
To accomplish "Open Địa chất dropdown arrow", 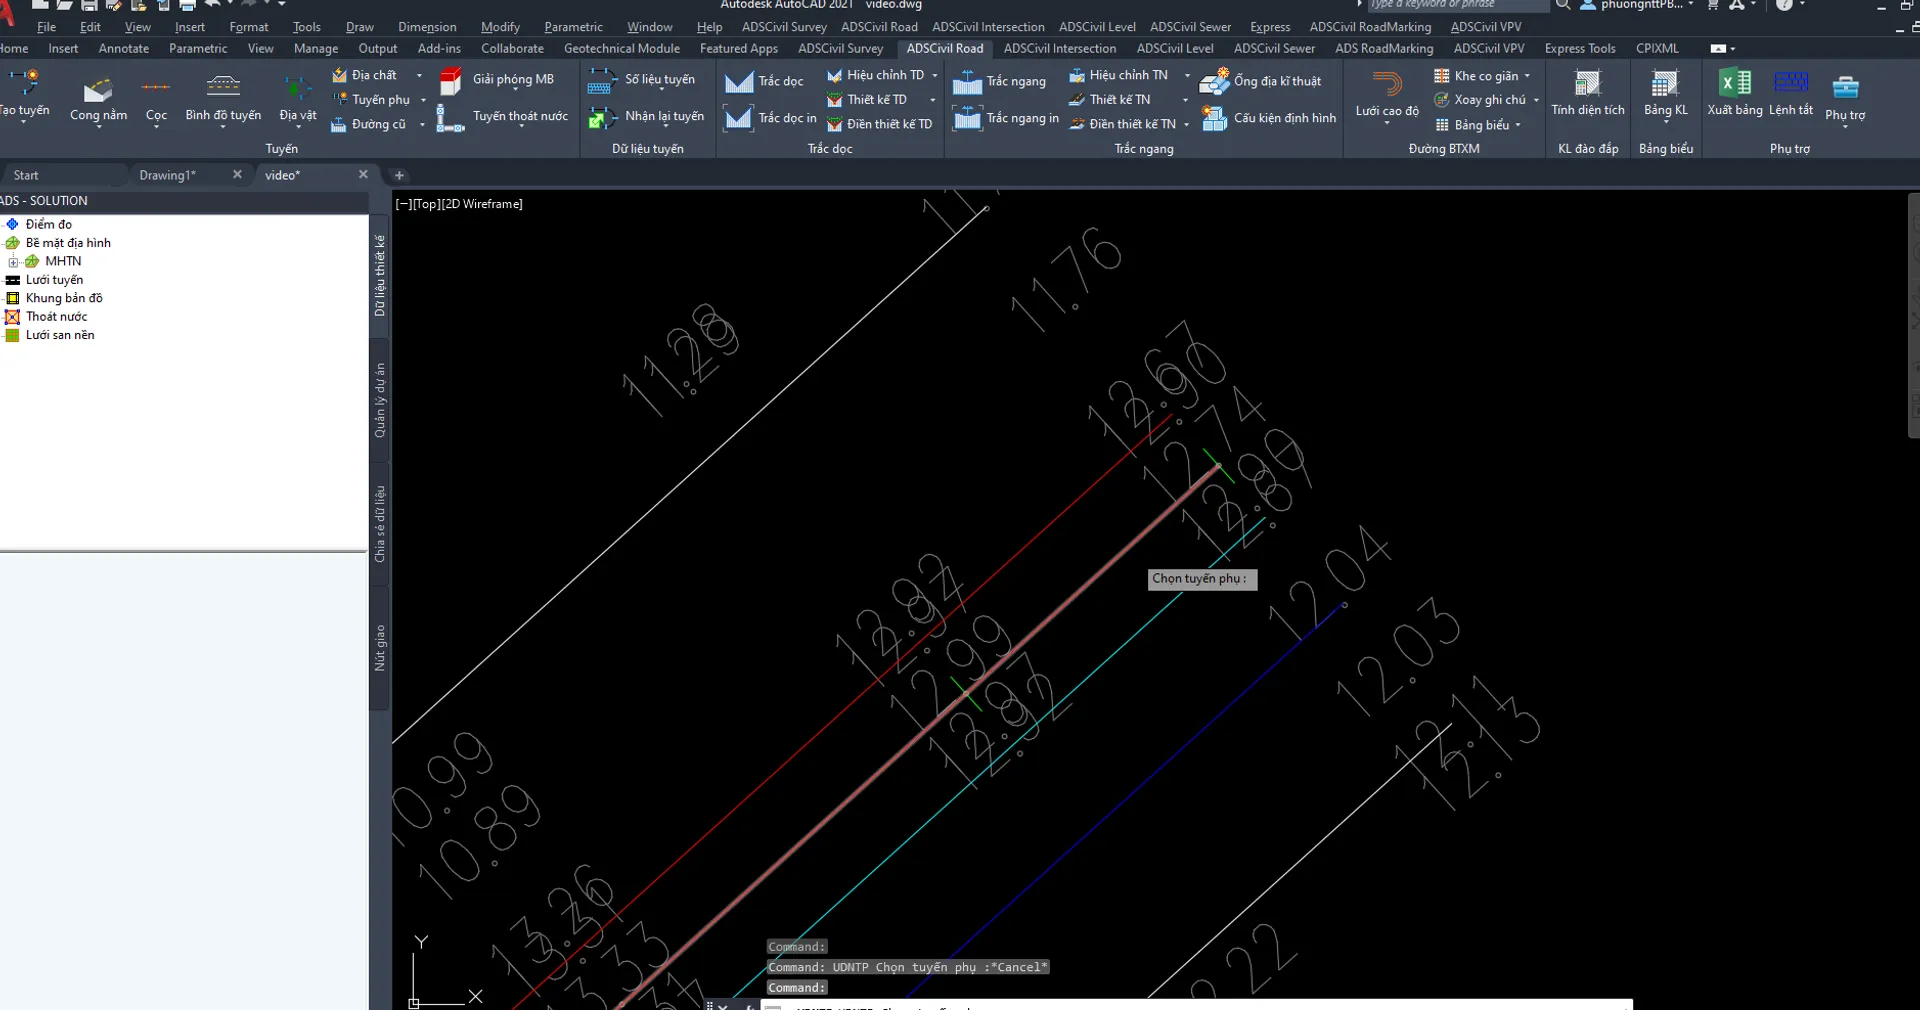I will pyautogui.click(x=419, y=76).
